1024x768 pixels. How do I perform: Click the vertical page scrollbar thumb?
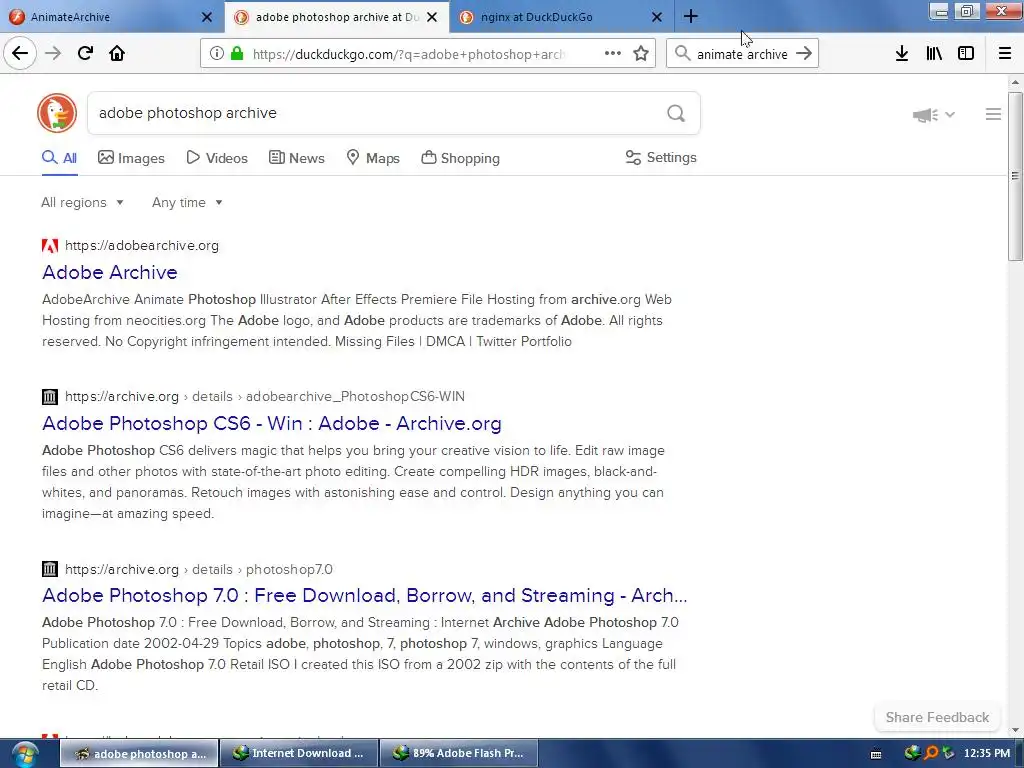pos(1015,176)
